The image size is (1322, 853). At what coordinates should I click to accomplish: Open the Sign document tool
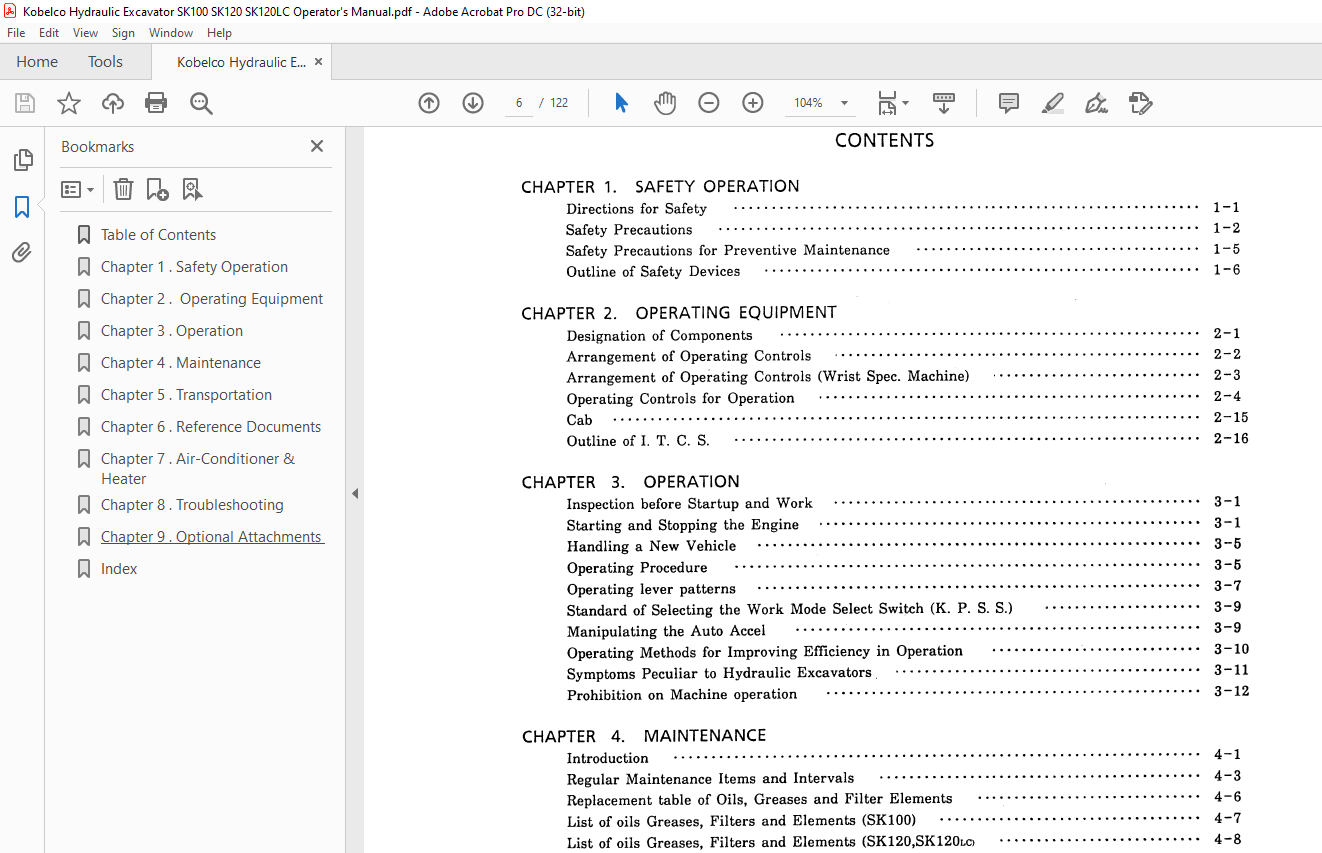pyautogui.click(x=1096, y=103)
